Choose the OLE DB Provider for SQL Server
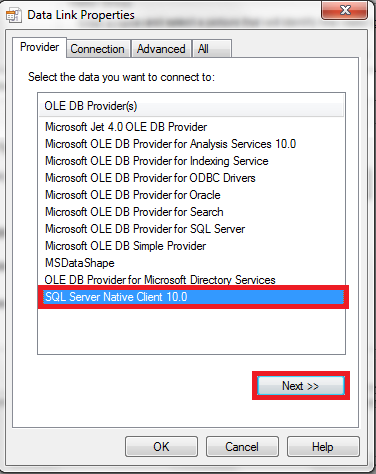 click(145, 229)
